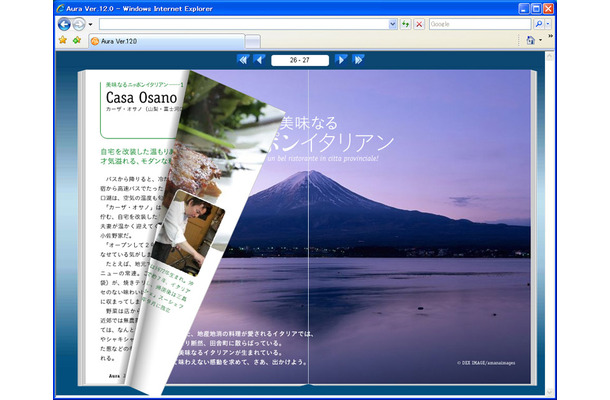
Task: Open the search provider options dropdown
Action: pyautogui.click(x=548, y=24)
